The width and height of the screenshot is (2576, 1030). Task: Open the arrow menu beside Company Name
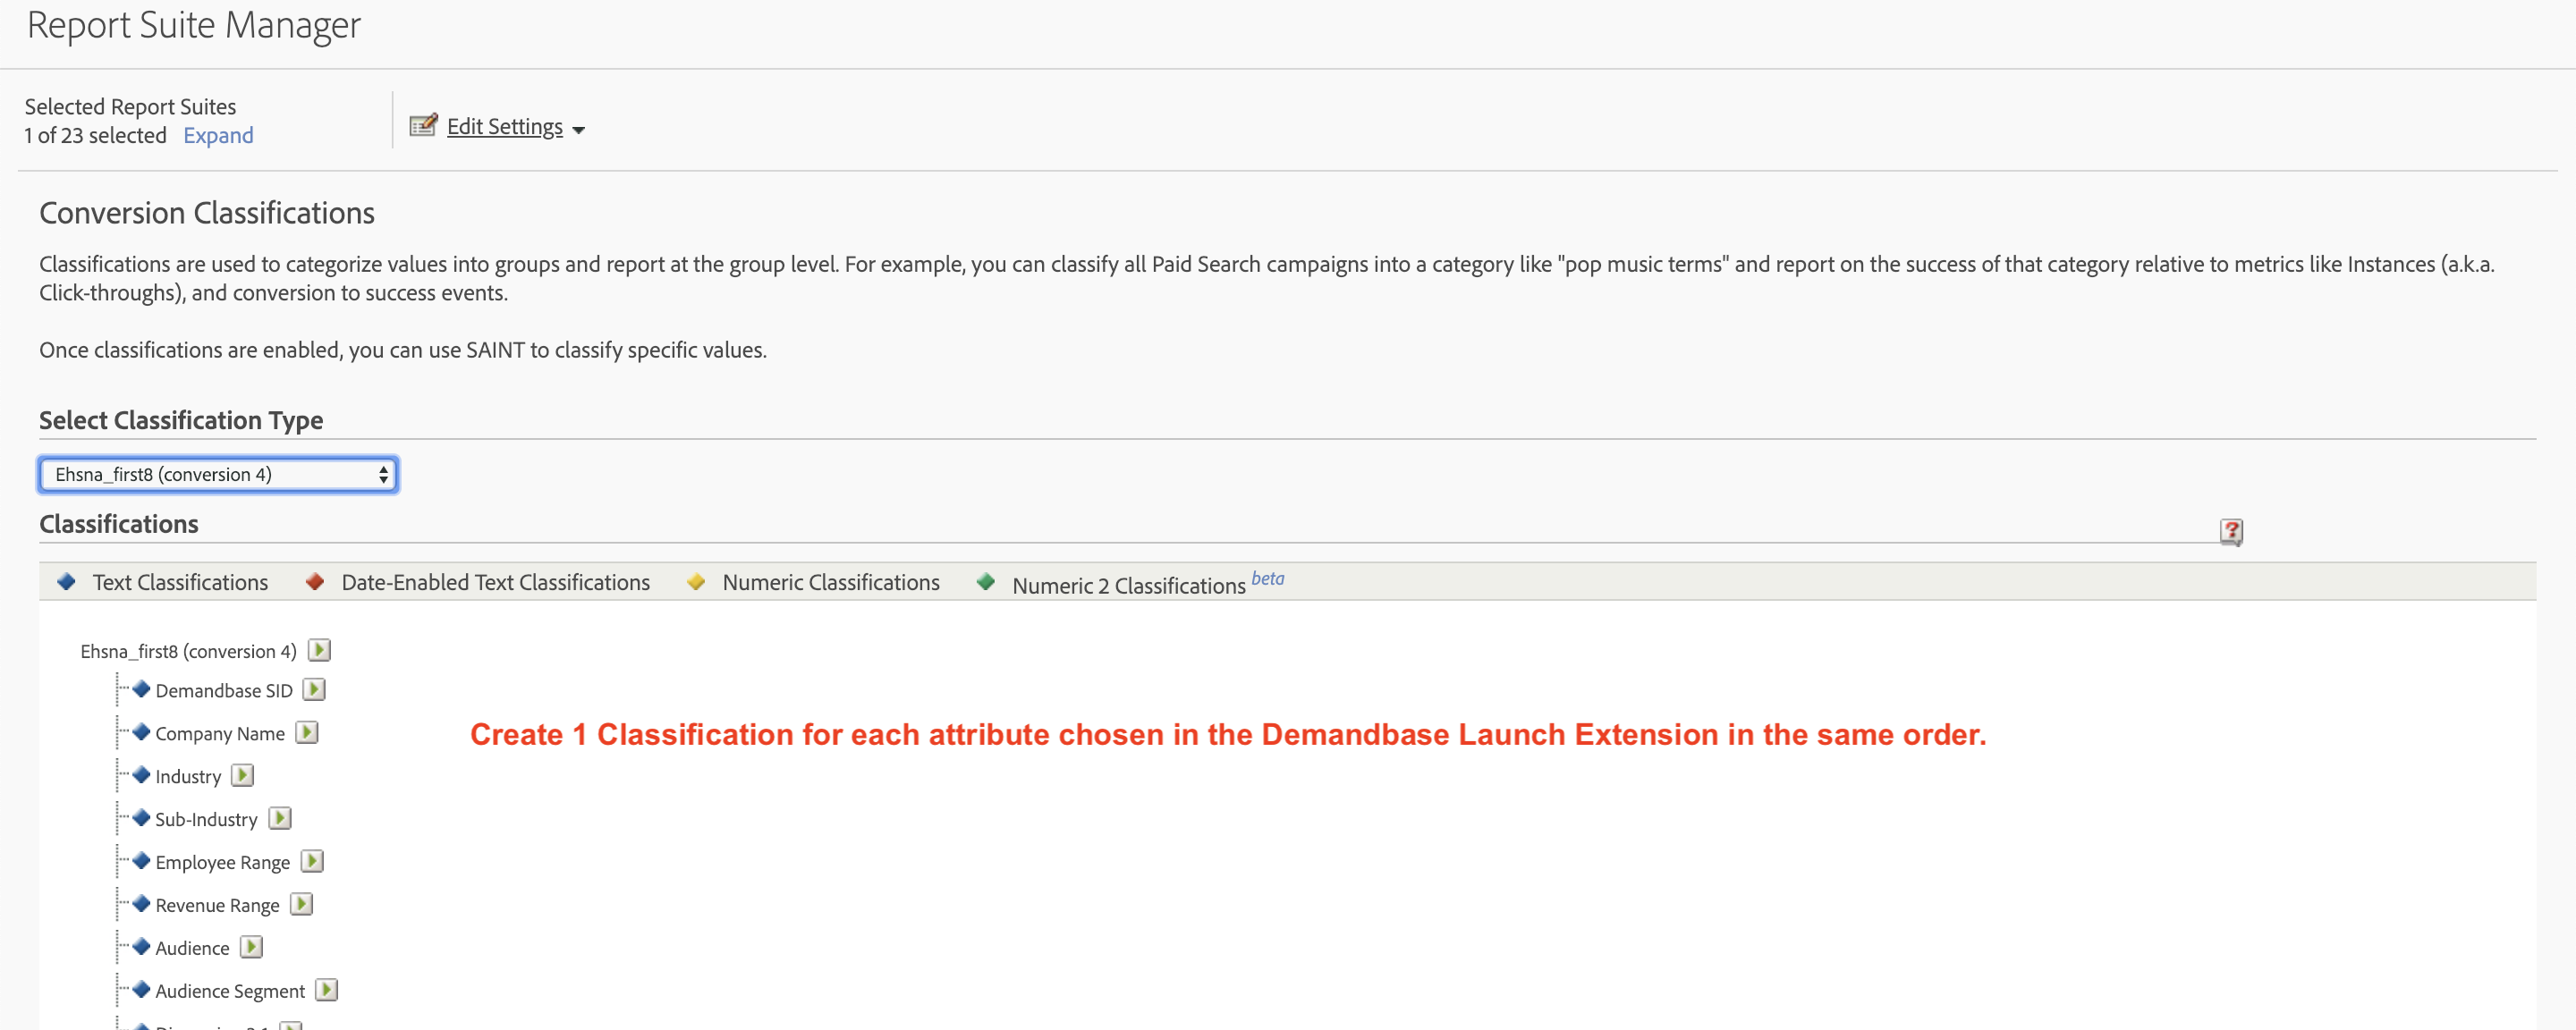[307, 732]
